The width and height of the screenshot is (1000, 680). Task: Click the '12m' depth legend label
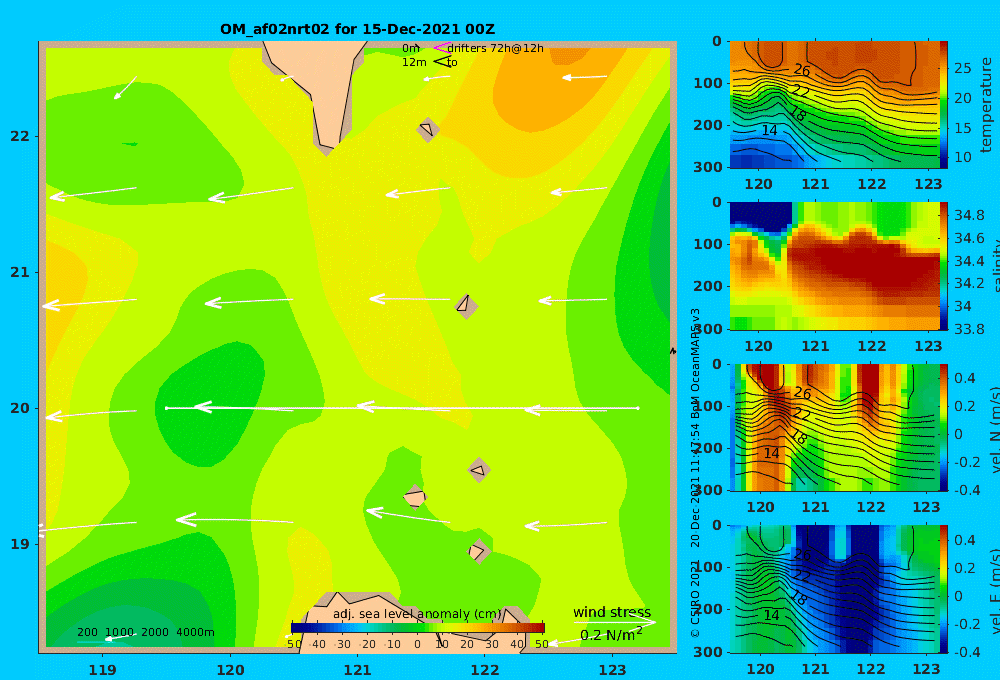point(414,62)
